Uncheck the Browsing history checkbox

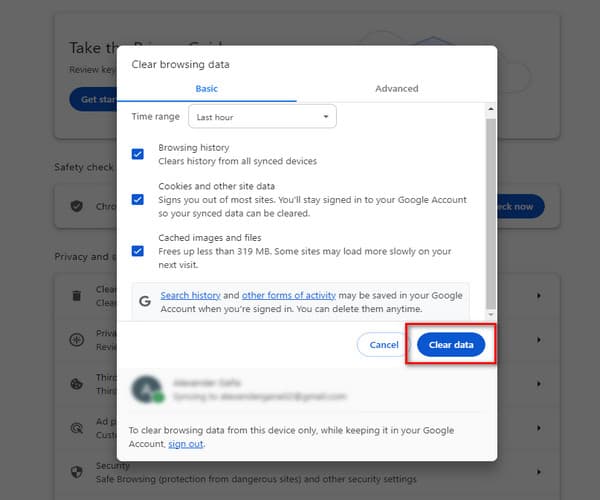click(138, 154)
